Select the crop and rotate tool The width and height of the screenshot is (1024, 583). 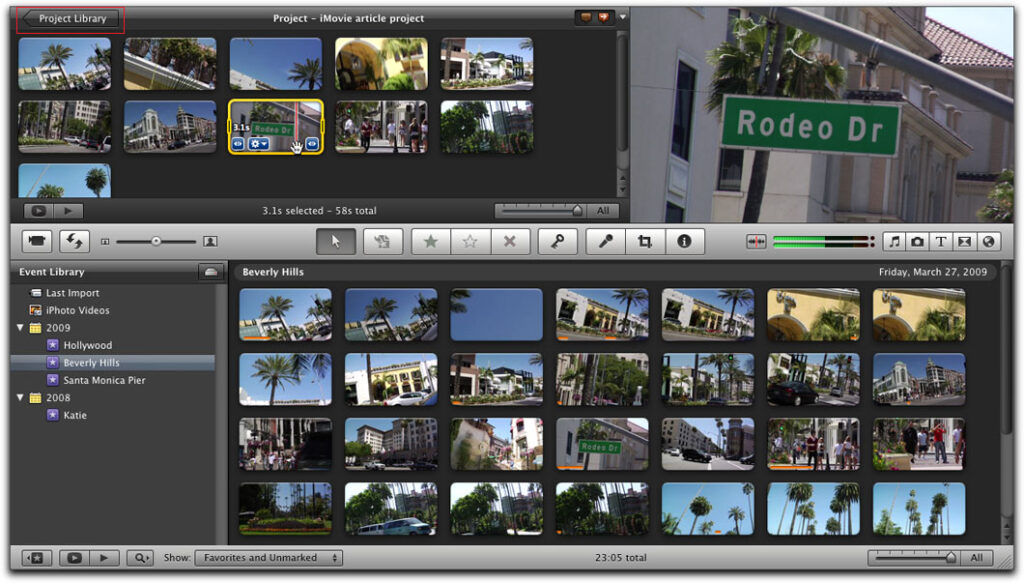pyautogui.click(x=645, y=241)
